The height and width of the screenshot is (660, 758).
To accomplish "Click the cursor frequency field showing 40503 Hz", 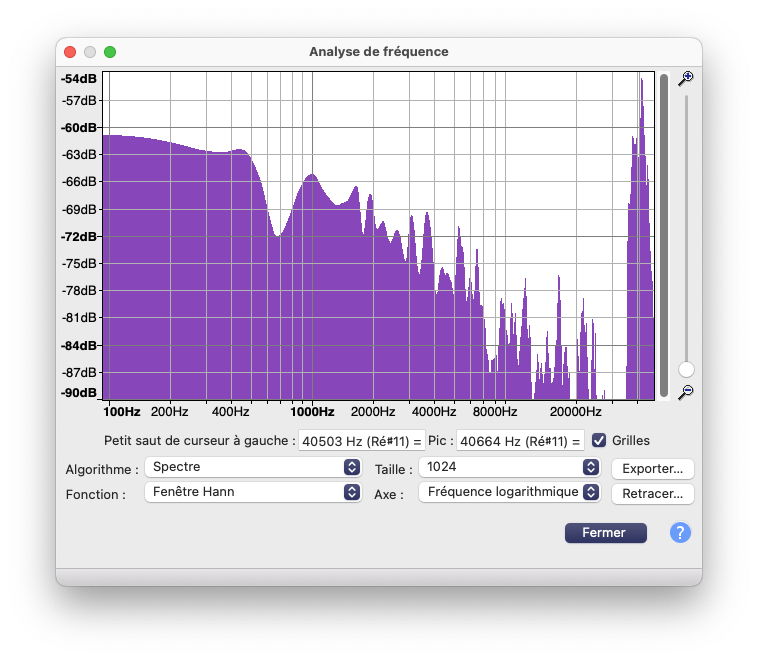I will coord(362,441).
